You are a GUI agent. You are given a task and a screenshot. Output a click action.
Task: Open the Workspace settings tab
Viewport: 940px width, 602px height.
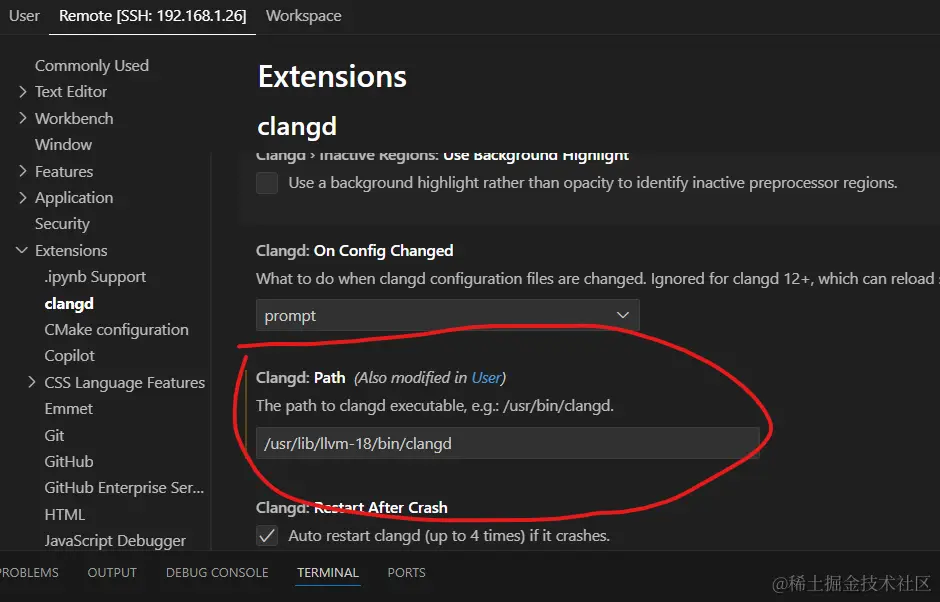point(303,16)
